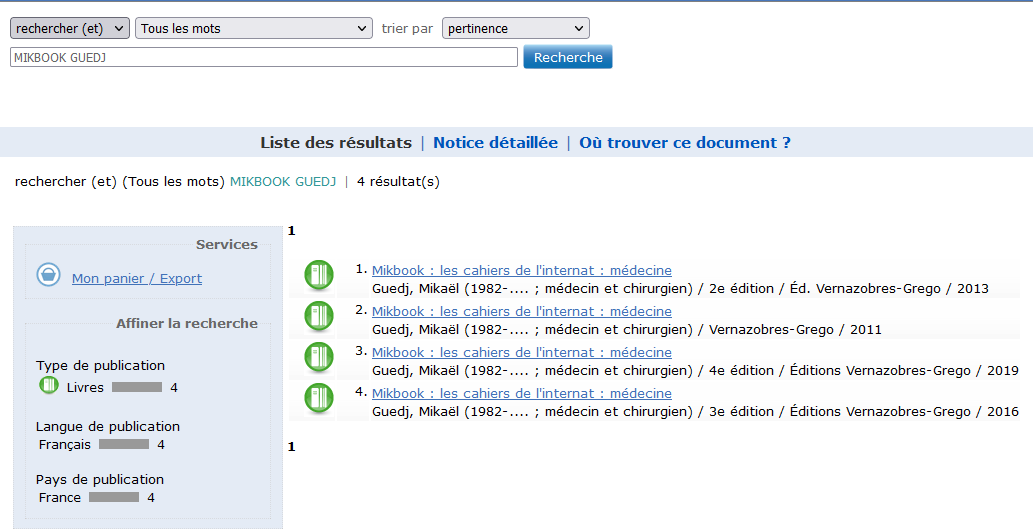Open the Mon panier / Export link
Viewport: 1033px width, 529px height.
[137, 279]
